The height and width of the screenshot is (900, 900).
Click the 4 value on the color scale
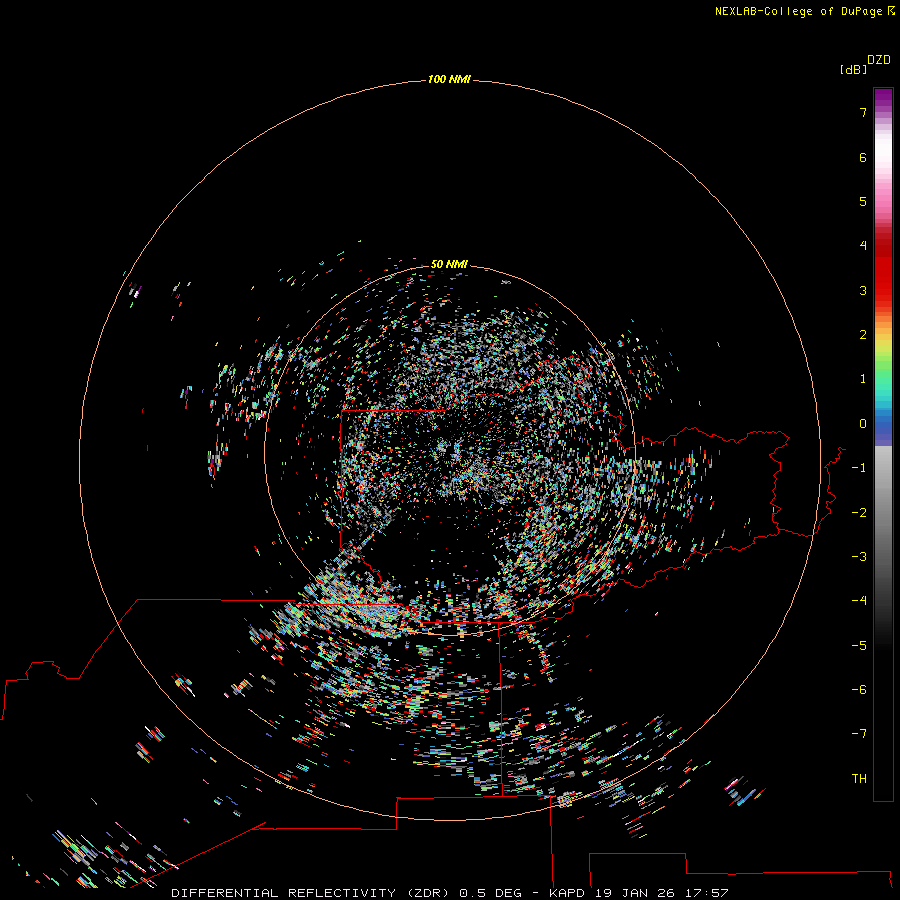coord(863,246)
